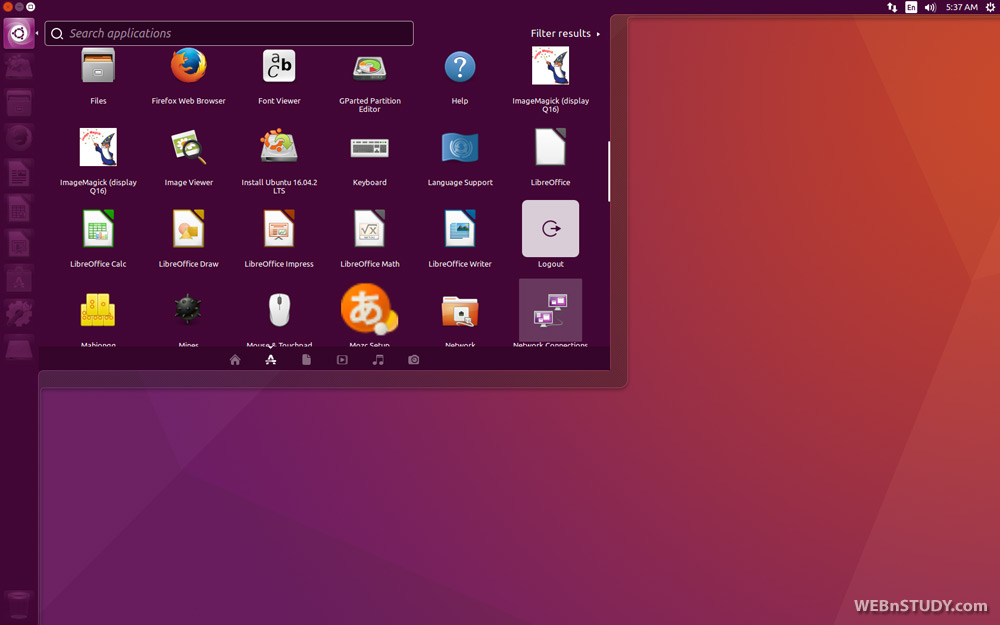Switch to the Music lens

pyautogui.click(x=378, y=360)
